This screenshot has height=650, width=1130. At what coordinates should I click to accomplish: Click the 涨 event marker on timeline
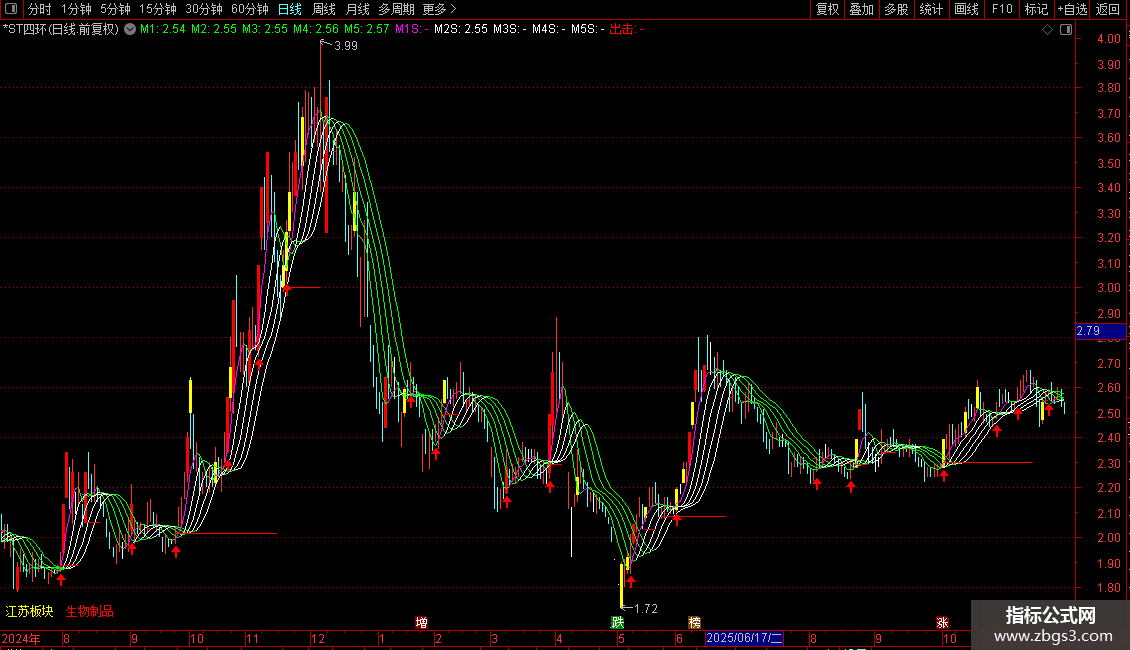click(943, 623)
